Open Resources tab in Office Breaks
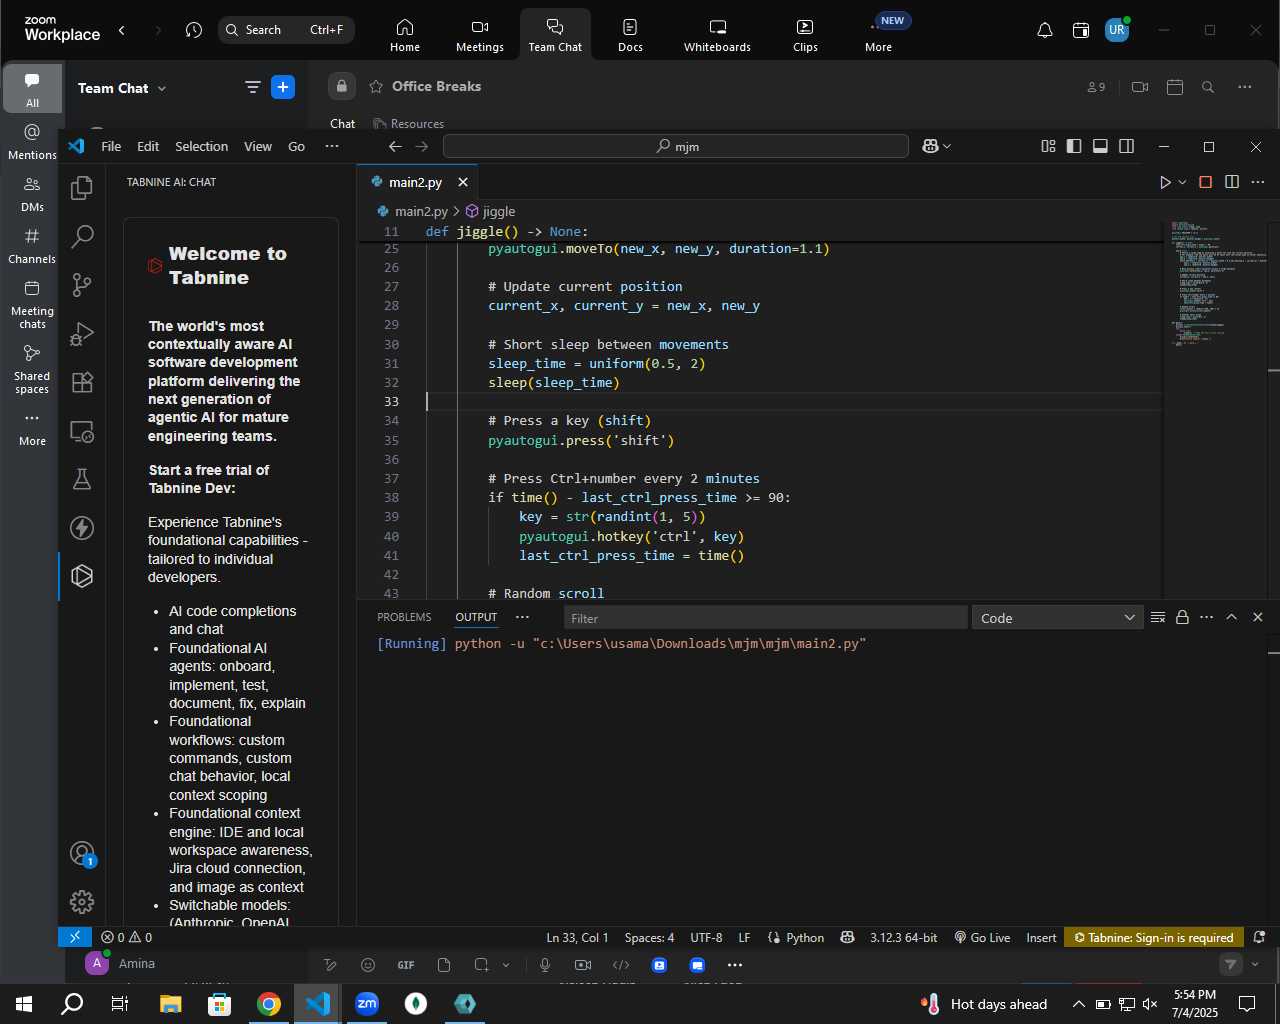 (408, 123)
